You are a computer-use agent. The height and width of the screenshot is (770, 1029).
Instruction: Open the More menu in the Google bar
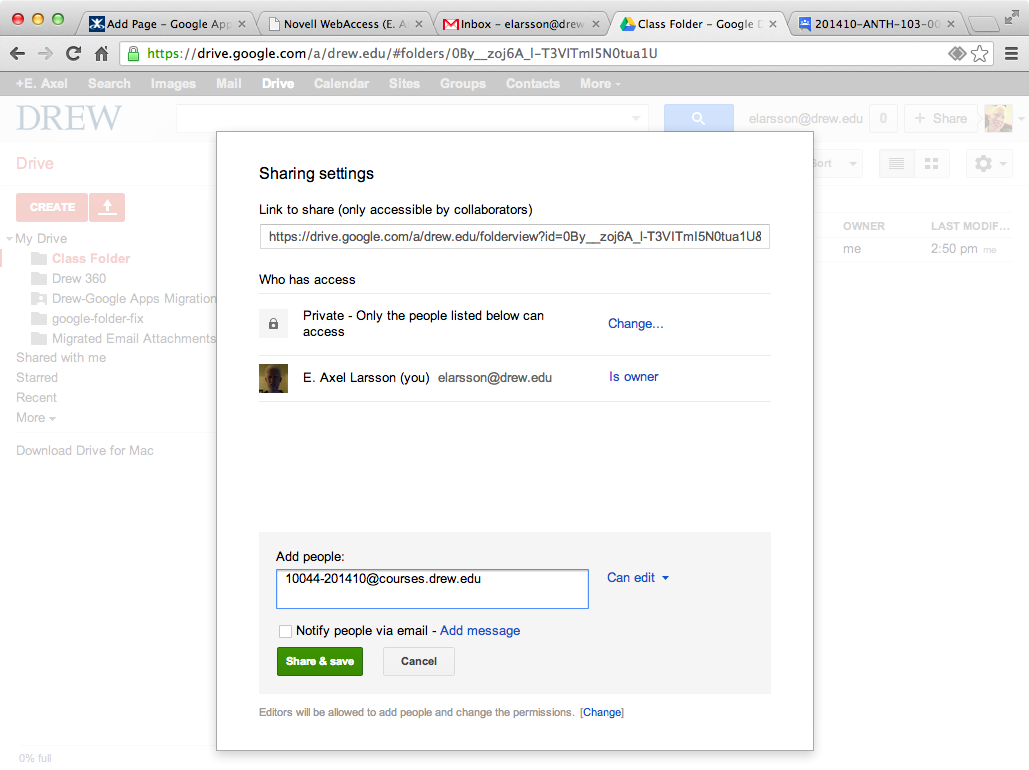point(600,84)
